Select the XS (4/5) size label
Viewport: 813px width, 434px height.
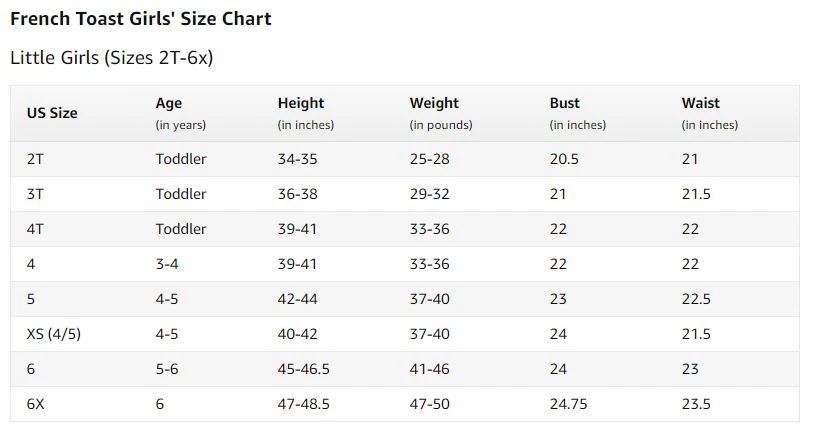click(x=53, y=334)
